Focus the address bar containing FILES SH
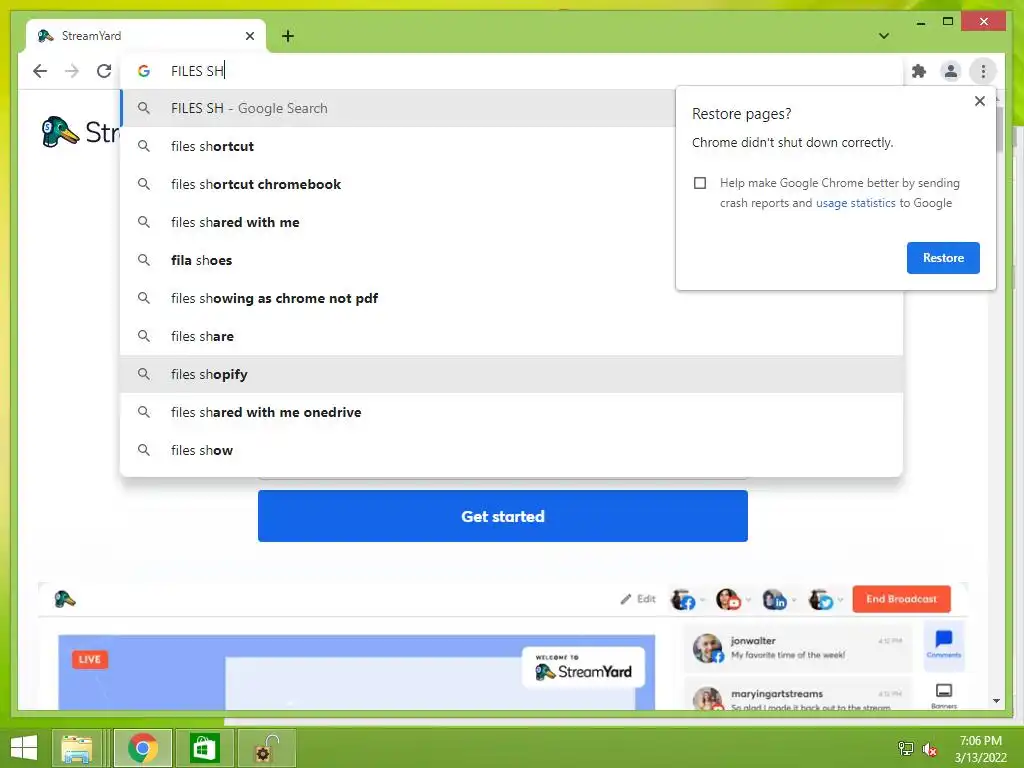 (x=511, y=71)
